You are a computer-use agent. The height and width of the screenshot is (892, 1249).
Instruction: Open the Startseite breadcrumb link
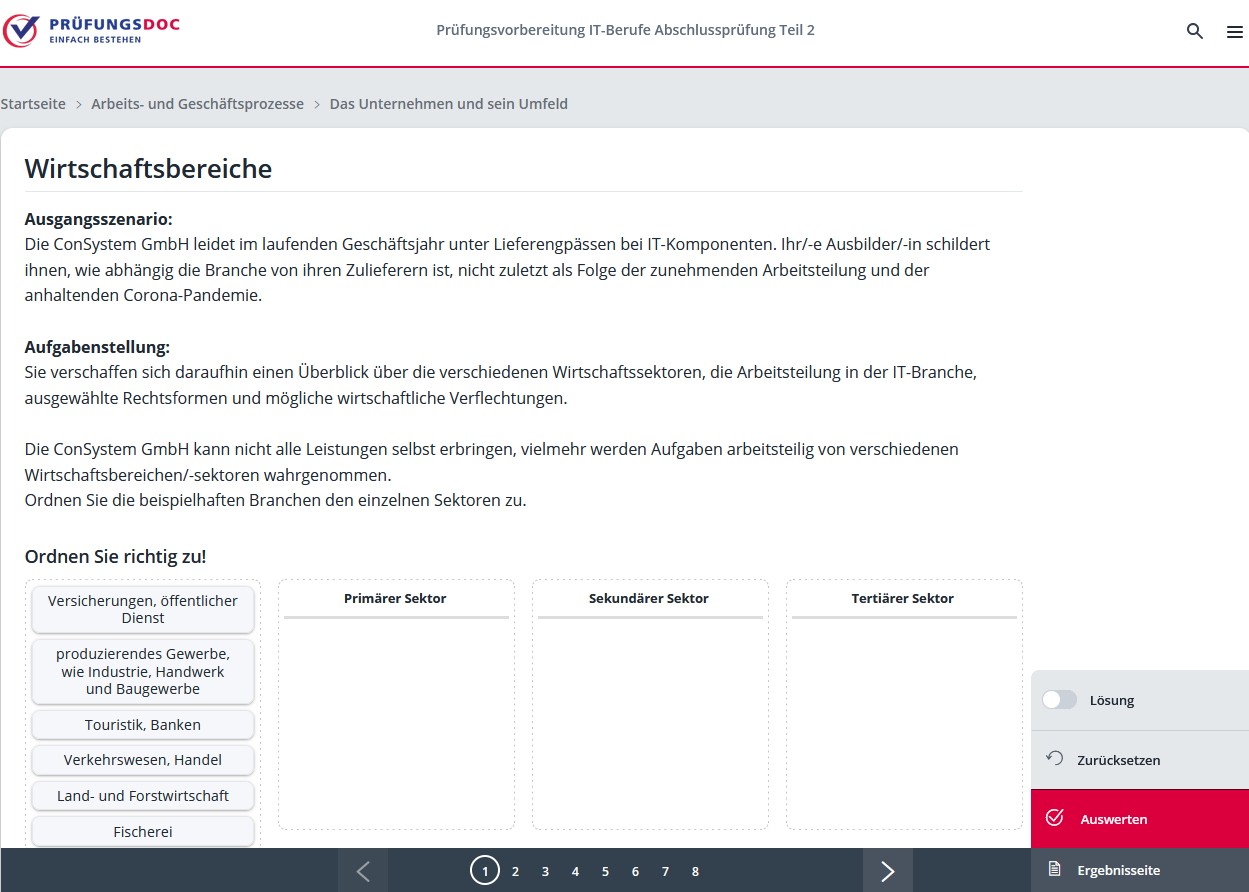point(33,104)
